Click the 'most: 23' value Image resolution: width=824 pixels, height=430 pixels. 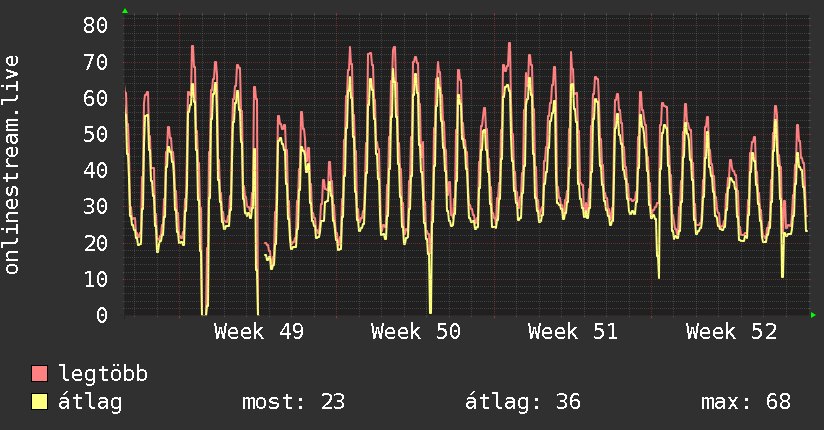(293, 402)
